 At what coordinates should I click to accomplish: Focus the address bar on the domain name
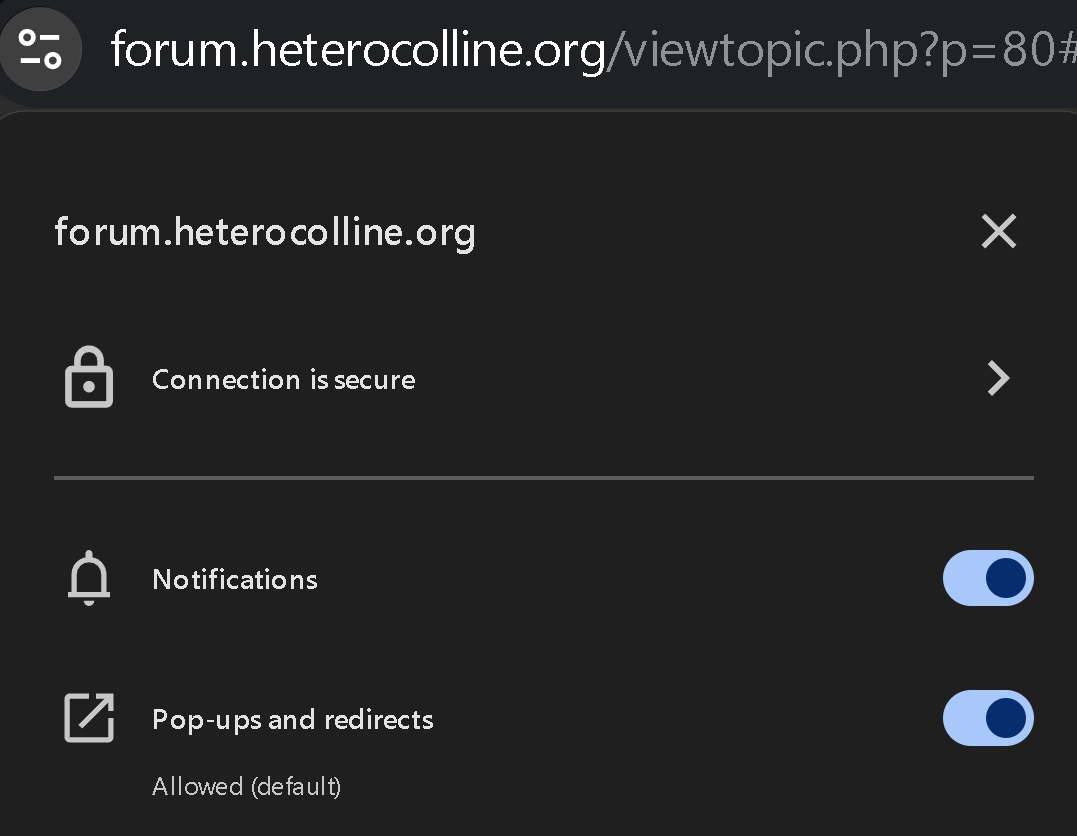pyautogui.click(x=357, y=49)
